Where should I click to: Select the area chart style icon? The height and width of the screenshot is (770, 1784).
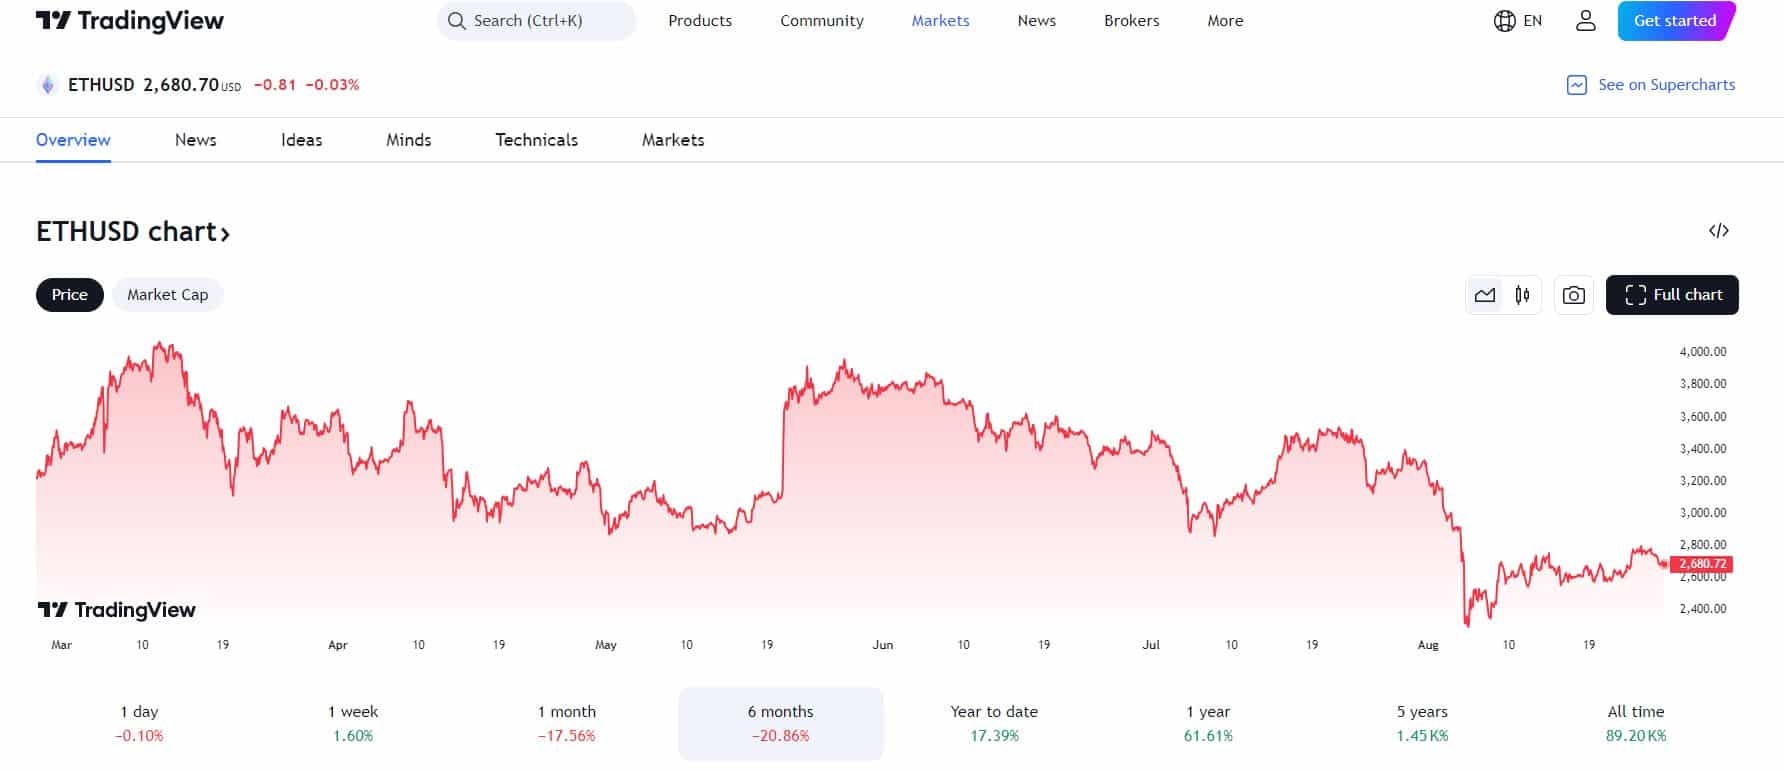click(1485, 295)
